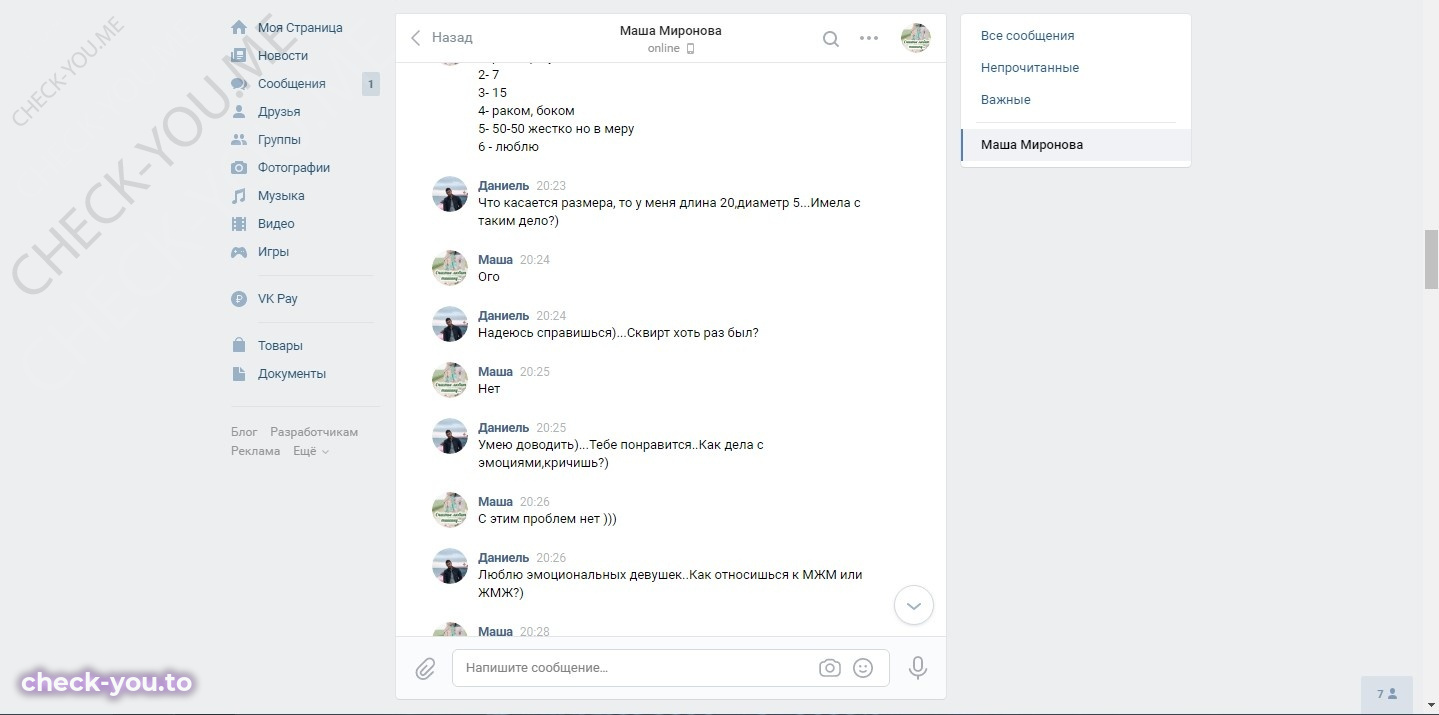Open the Реклама footer link
The height and width of the screenshot is (715, 1439).
coord(256,451)
